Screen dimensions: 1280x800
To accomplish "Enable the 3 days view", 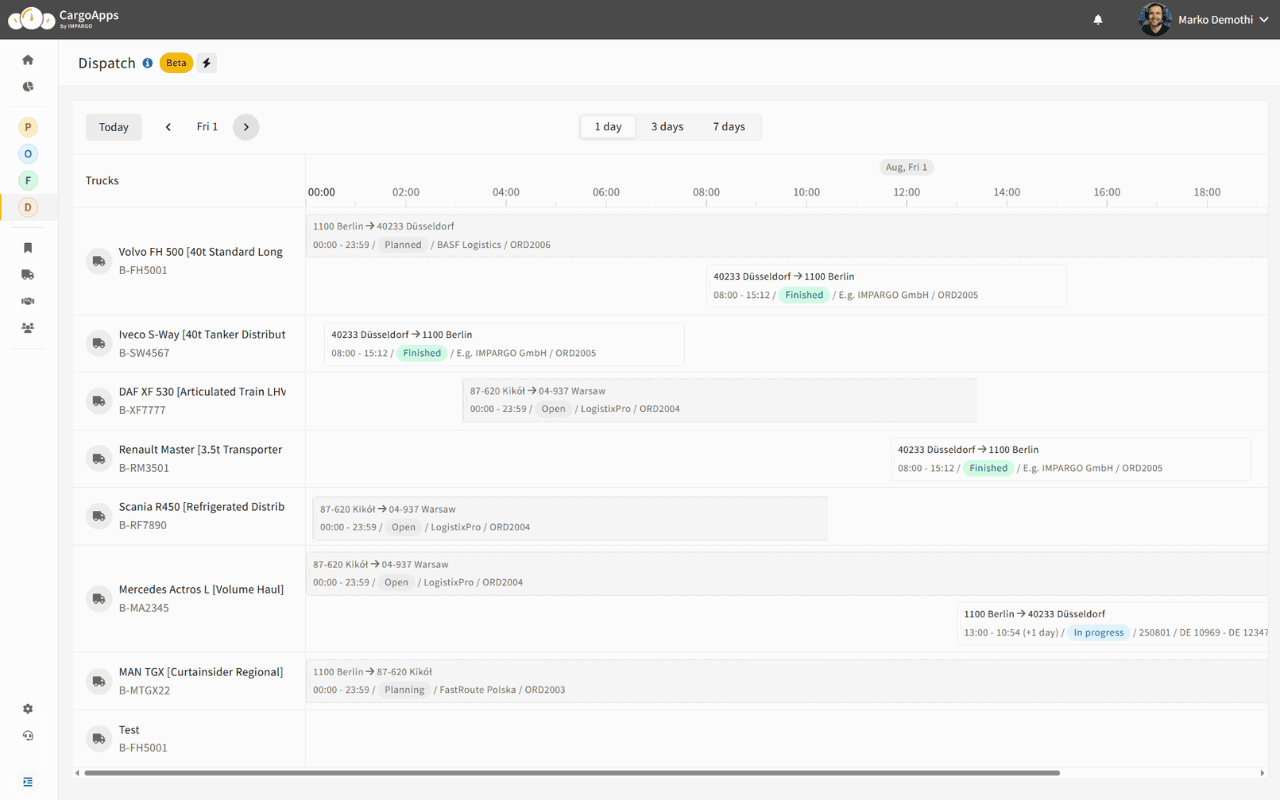I will [x=667, y=126].
